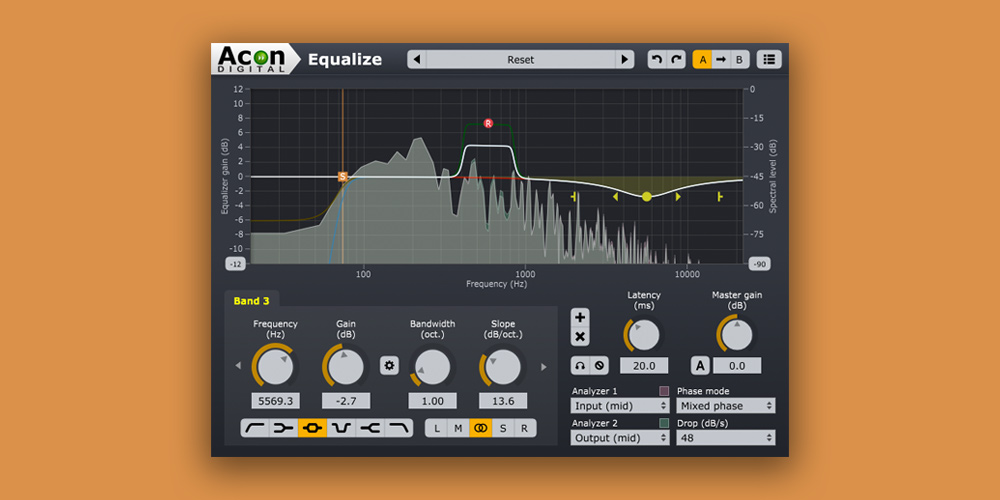This screenshot has height=500, width=1000.
Task: Click the redo arrow button
Action: [677, 59]
